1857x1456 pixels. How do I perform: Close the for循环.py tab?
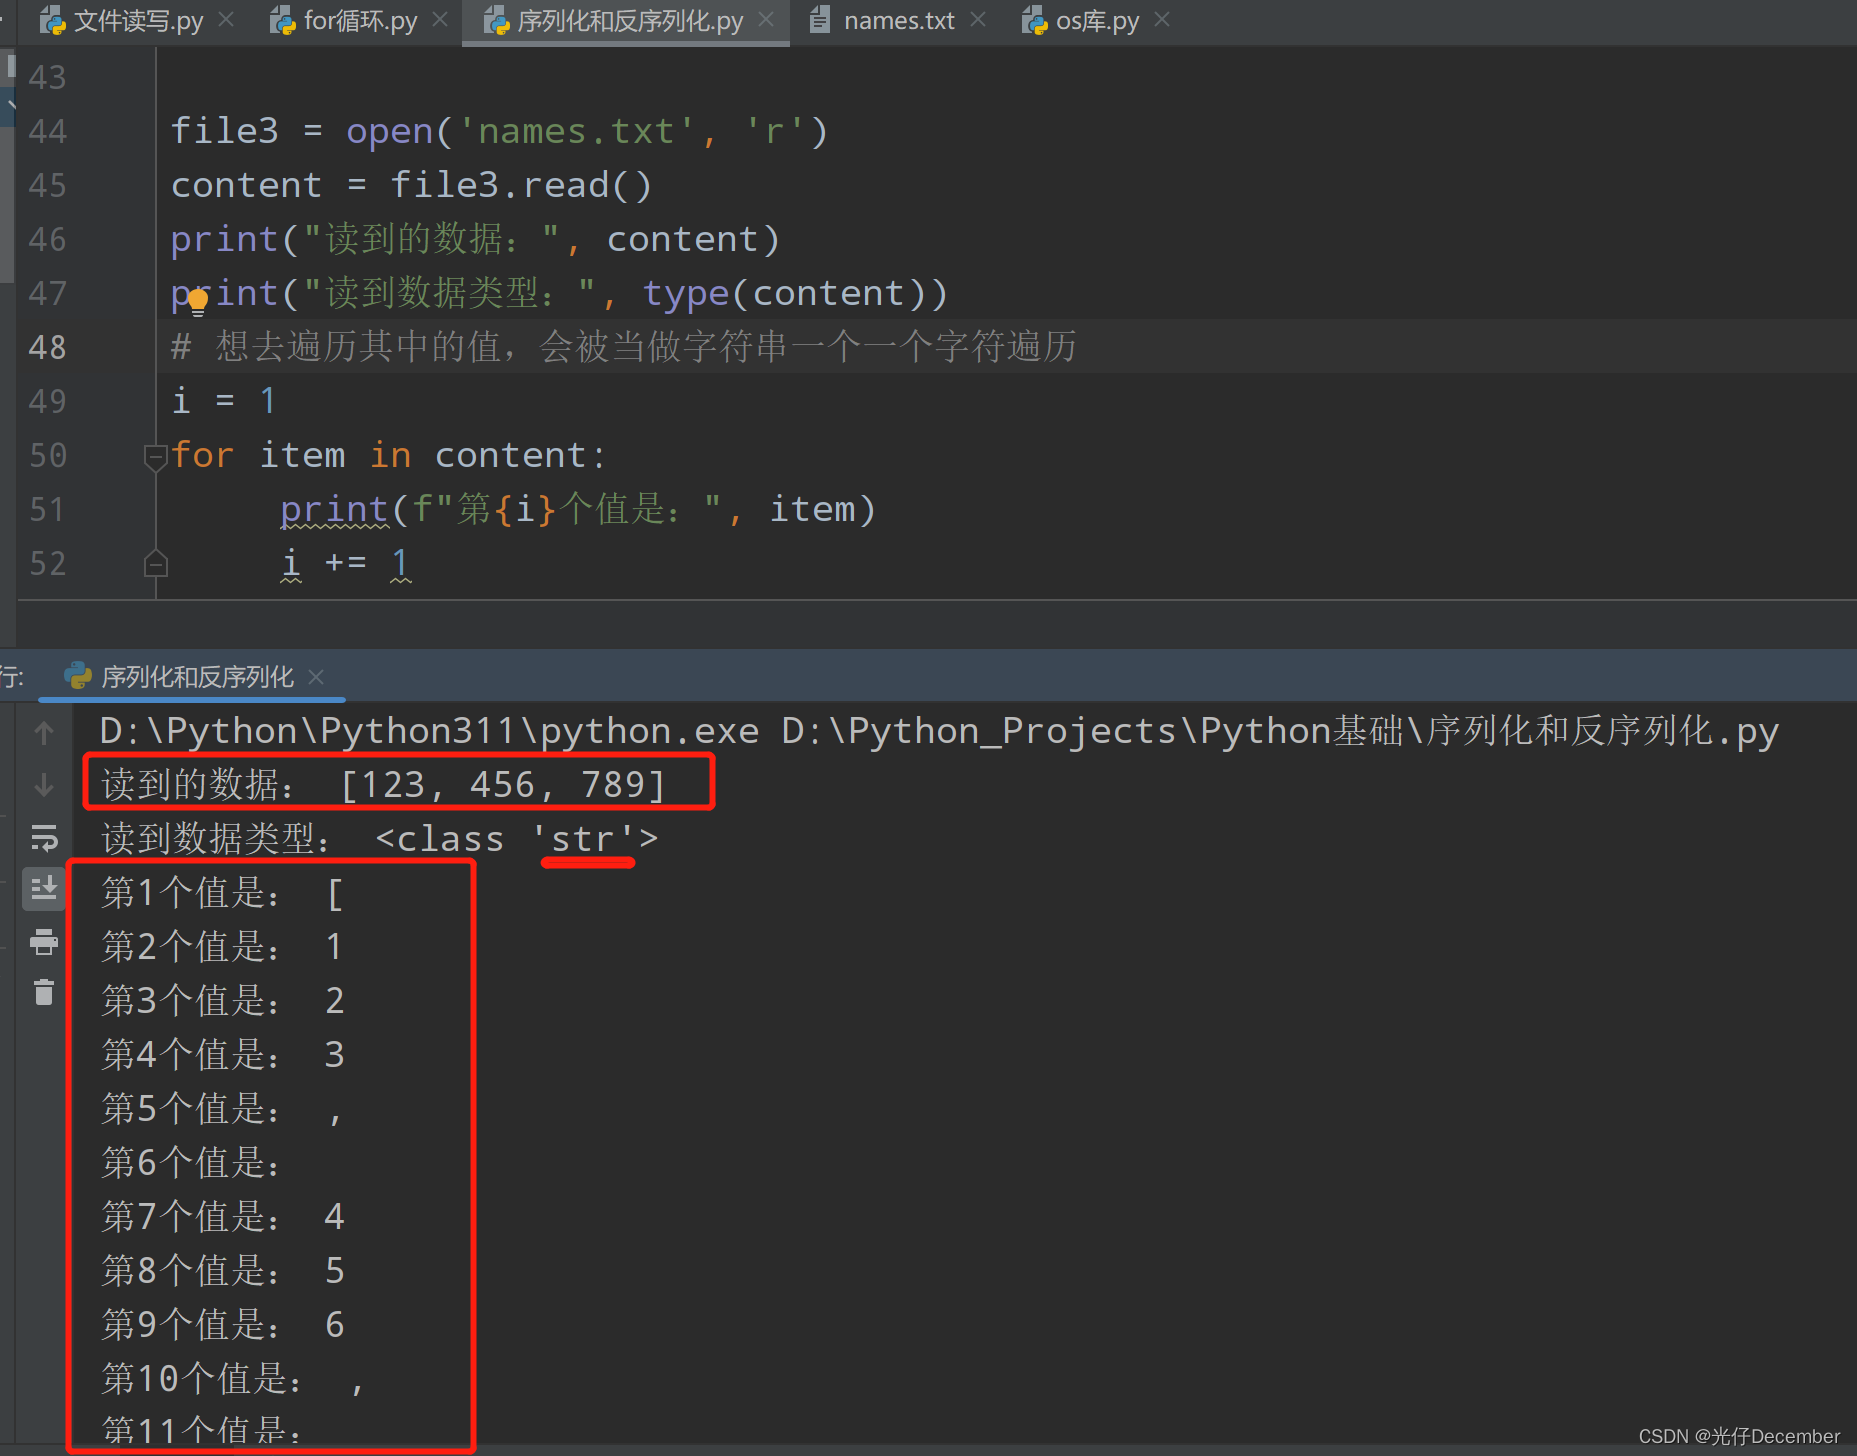[x=440, y=20]
